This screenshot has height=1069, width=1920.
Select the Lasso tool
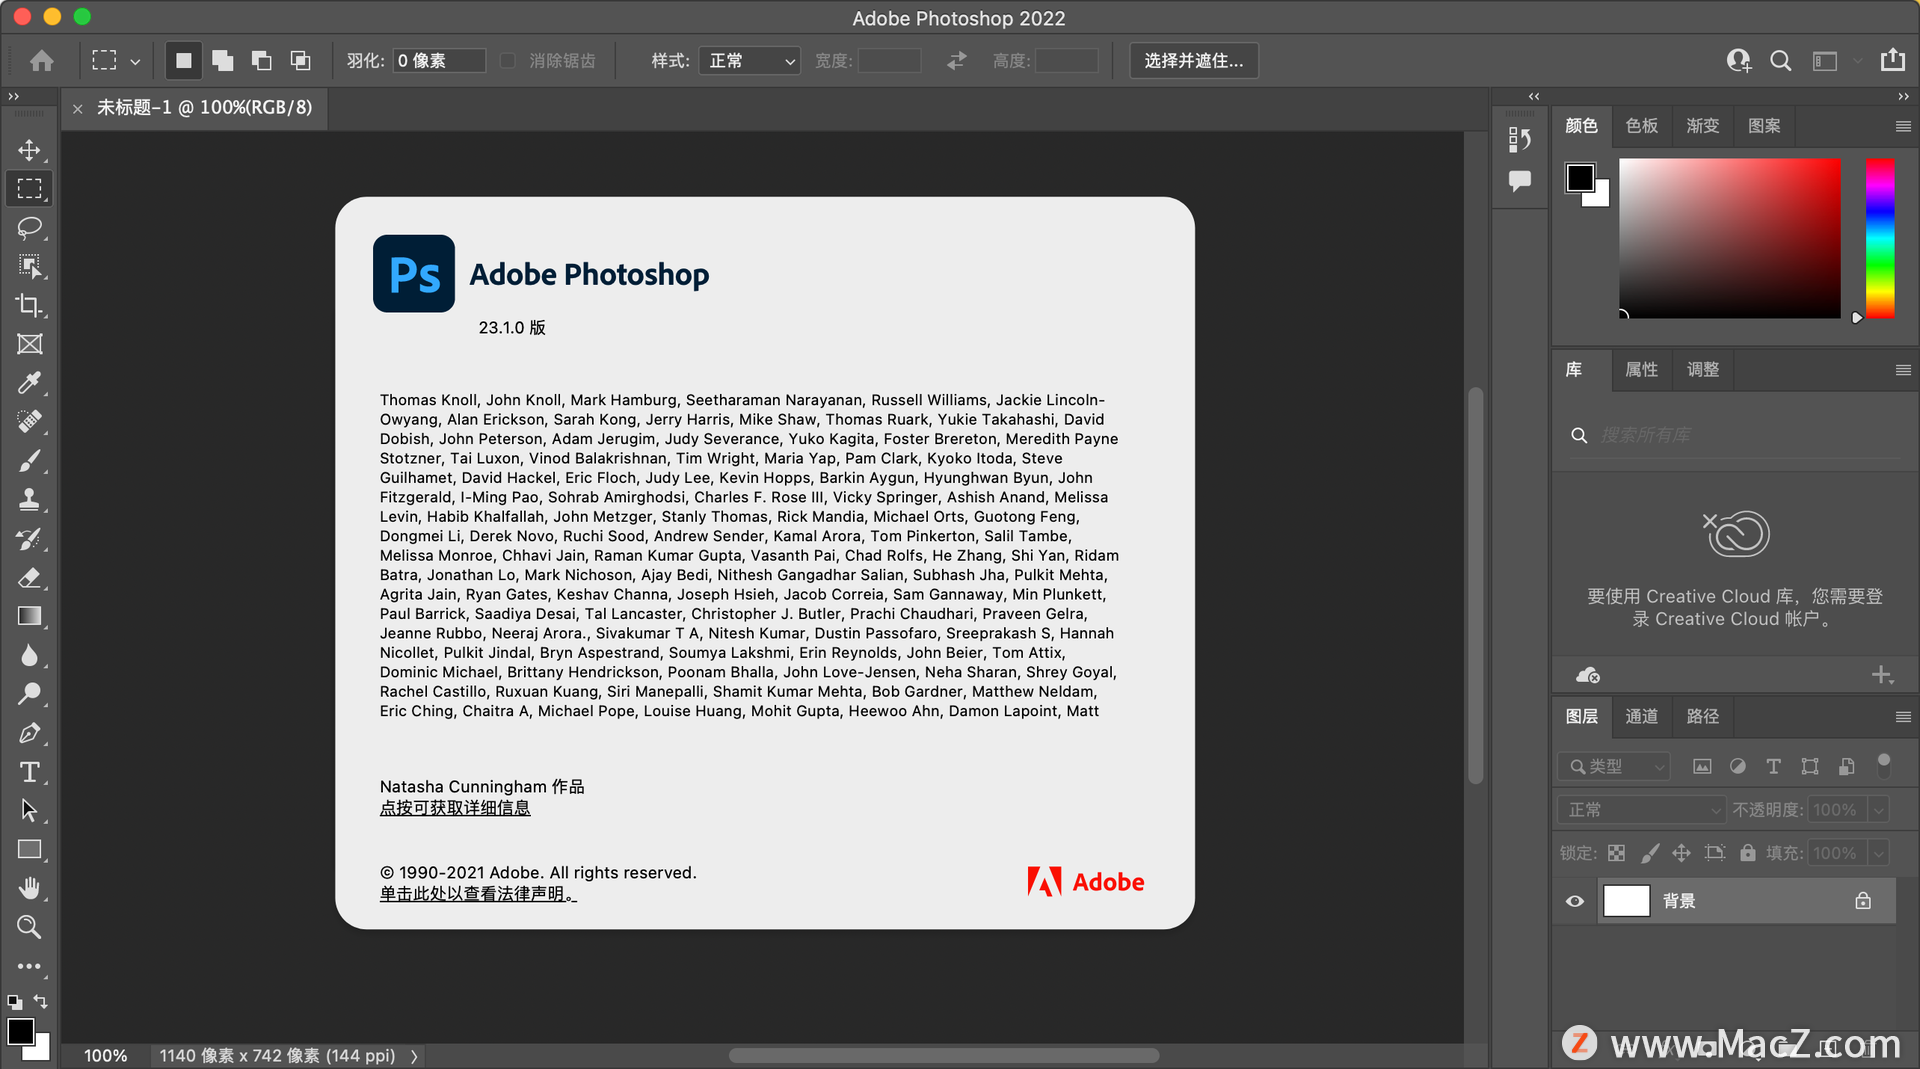click(x=29, y=227)
